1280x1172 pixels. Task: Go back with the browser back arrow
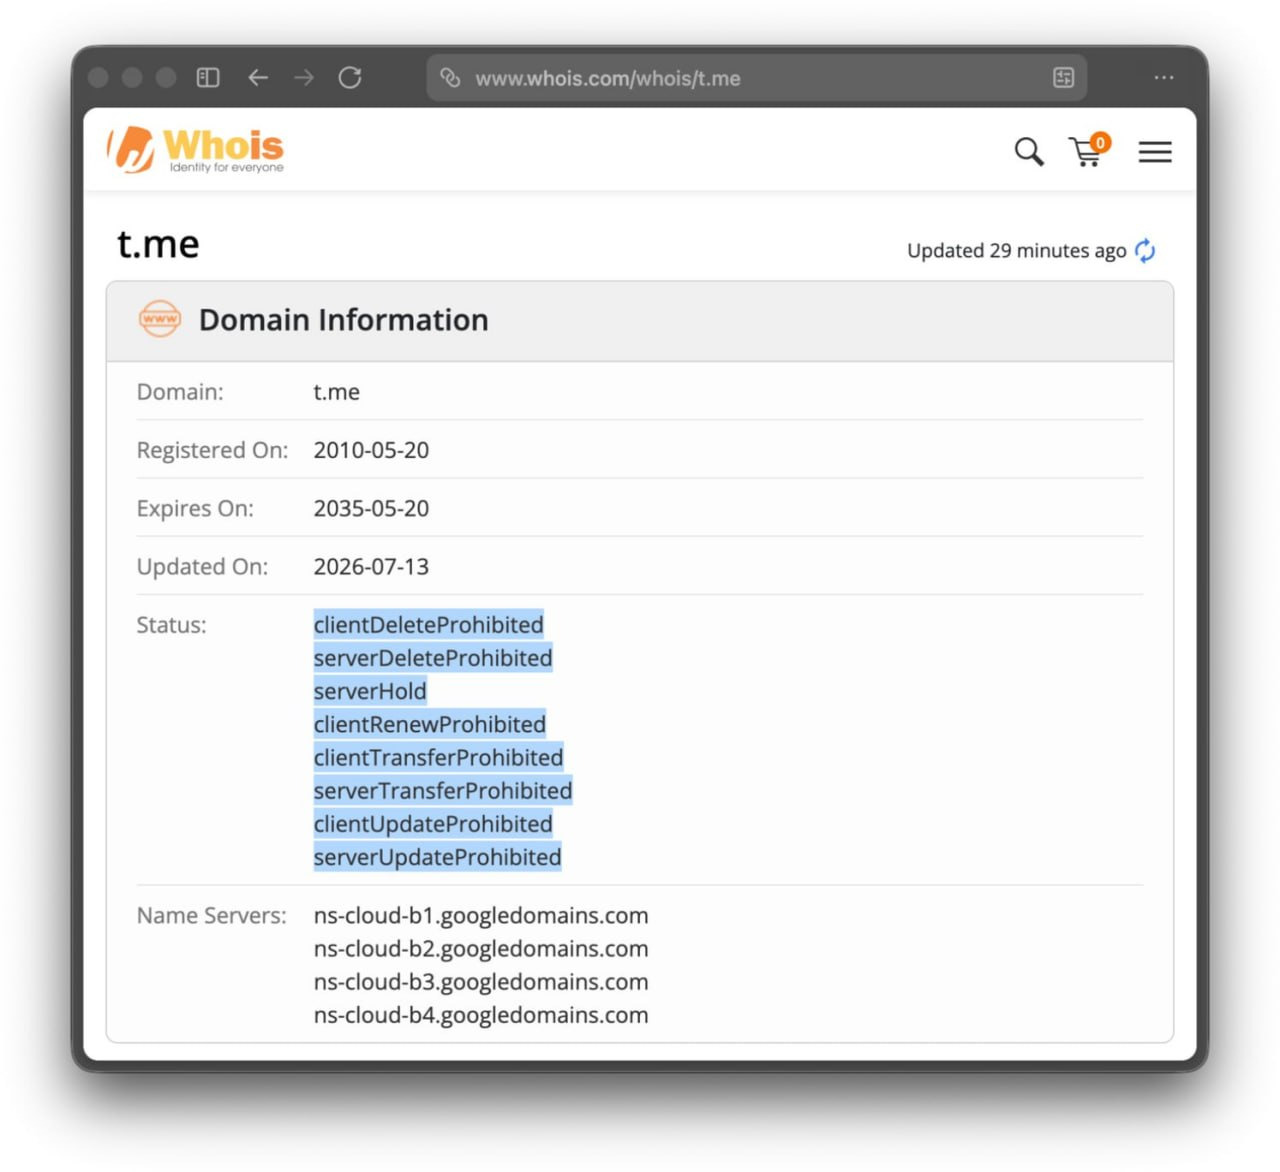pyautogui.click(x=258, y=78)
